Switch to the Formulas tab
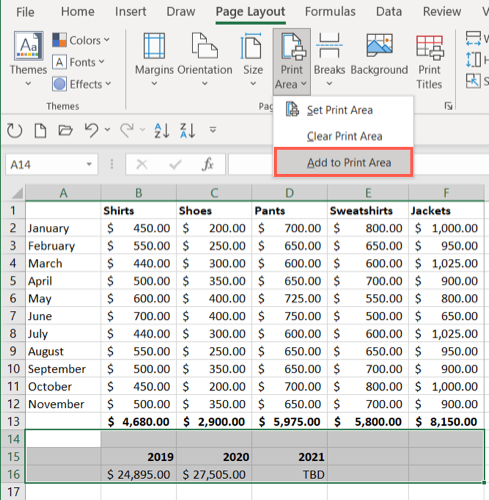This screenshot has height=500, width=489. (x=330, y=12)
